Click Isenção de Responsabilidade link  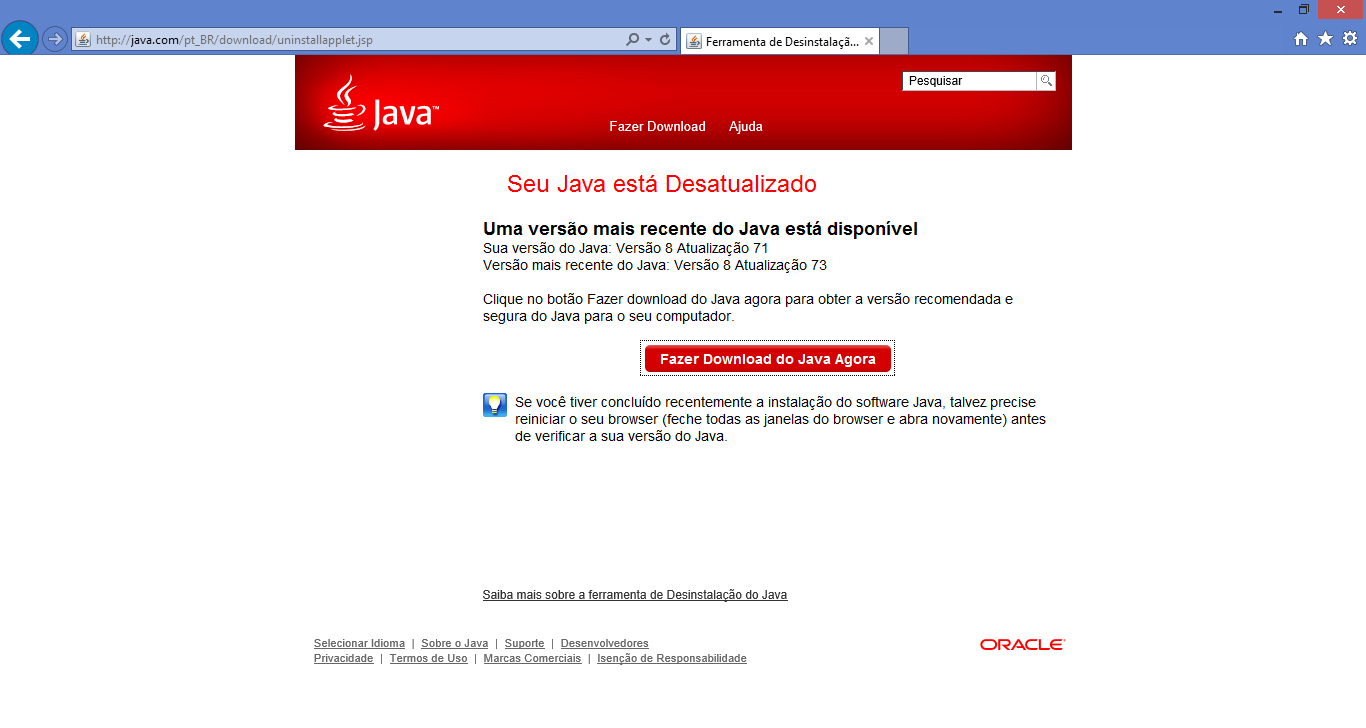pyautogui.click(x=672, y=658)
